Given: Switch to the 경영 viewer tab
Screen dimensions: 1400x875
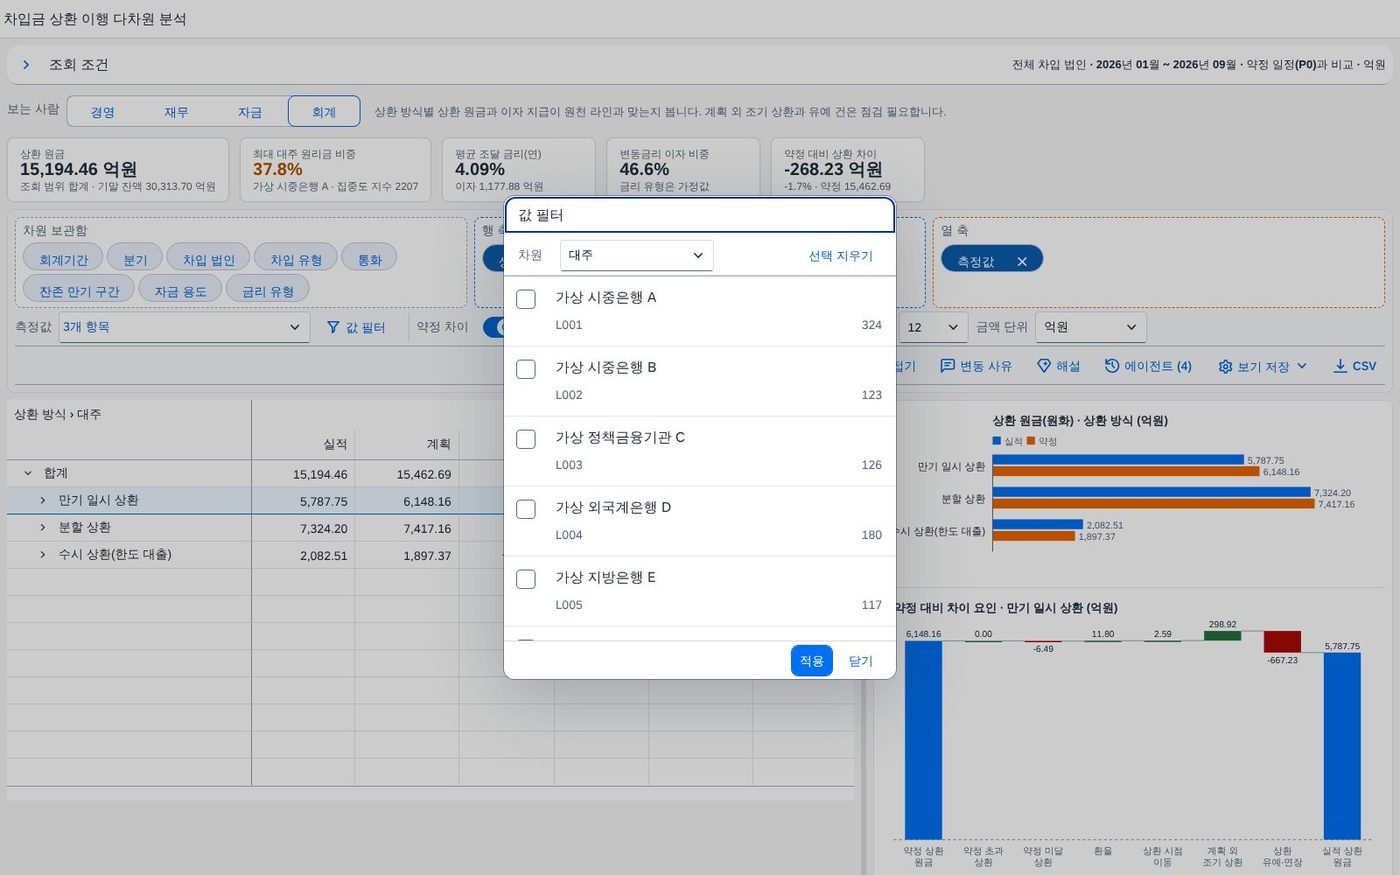Looking at the screenshot, I should click(103, 112).
